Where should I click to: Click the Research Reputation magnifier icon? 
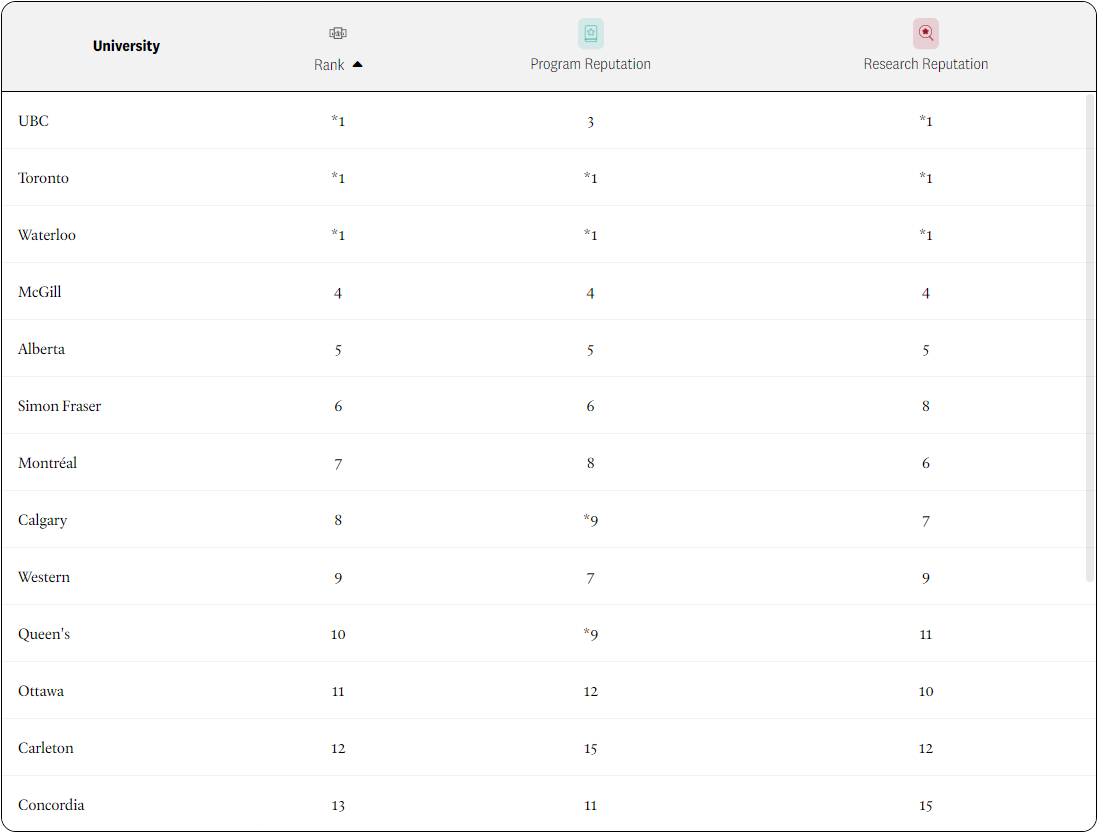click(x=926, y=34)
